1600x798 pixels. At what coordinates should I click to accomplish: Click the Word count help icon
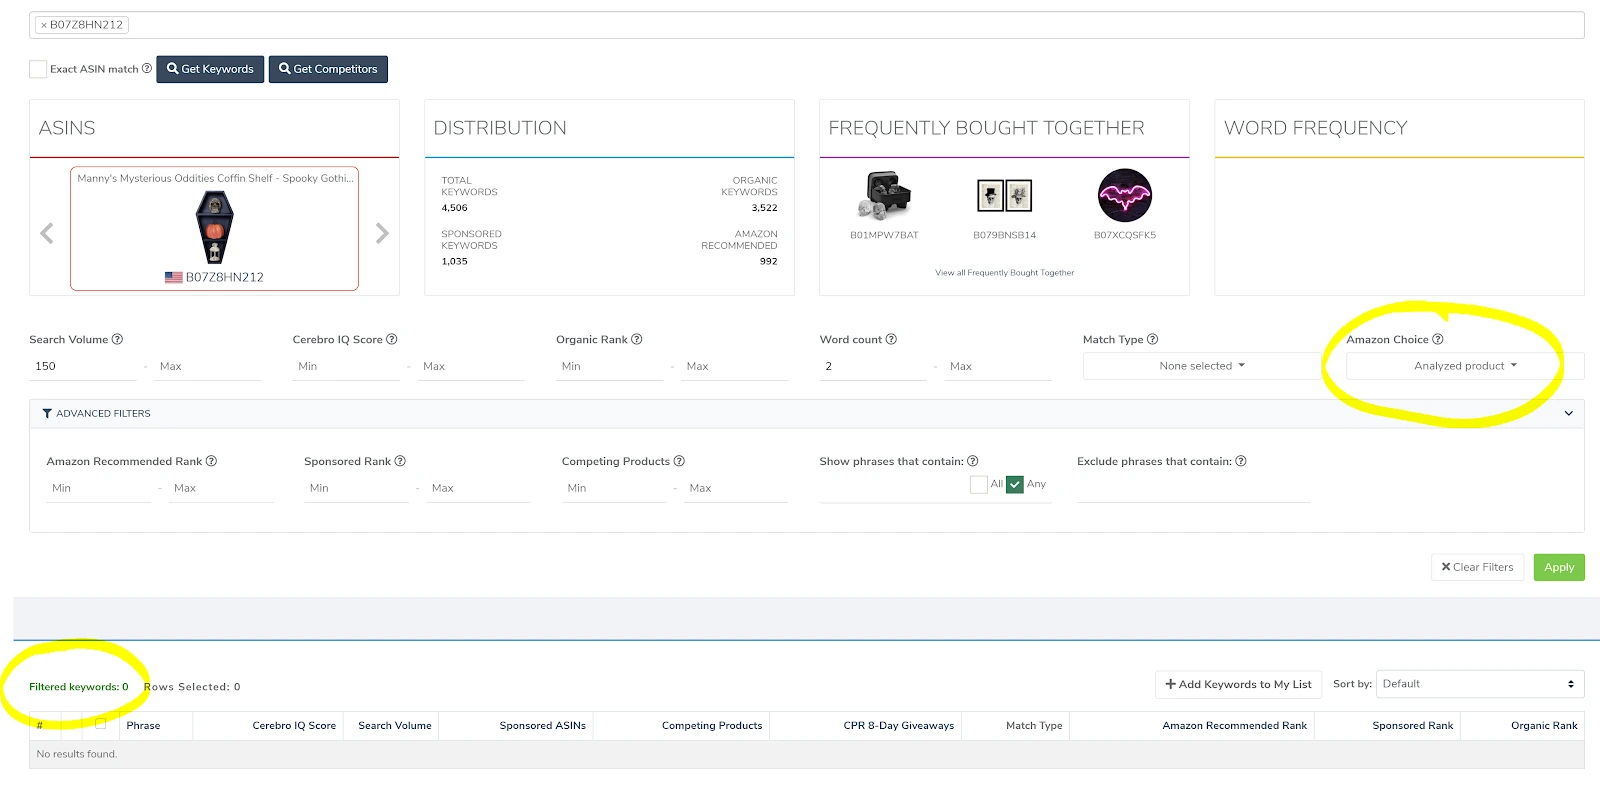pyautogui.click(x=891, y=339)
